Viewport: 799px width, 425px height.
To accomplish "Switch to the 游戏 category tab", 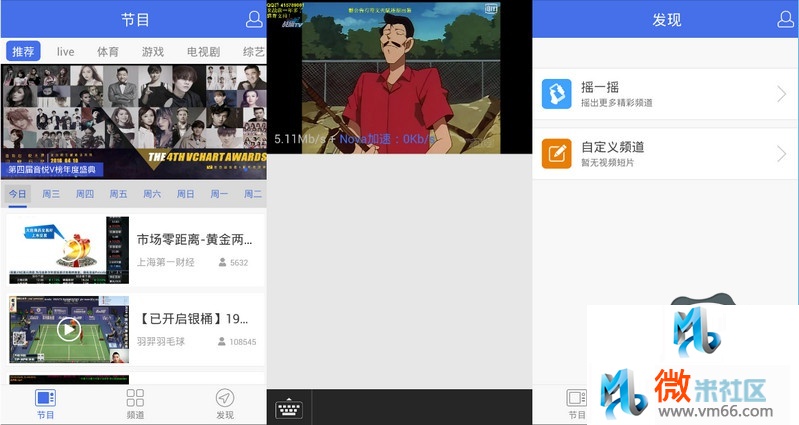I will [152, 51].
